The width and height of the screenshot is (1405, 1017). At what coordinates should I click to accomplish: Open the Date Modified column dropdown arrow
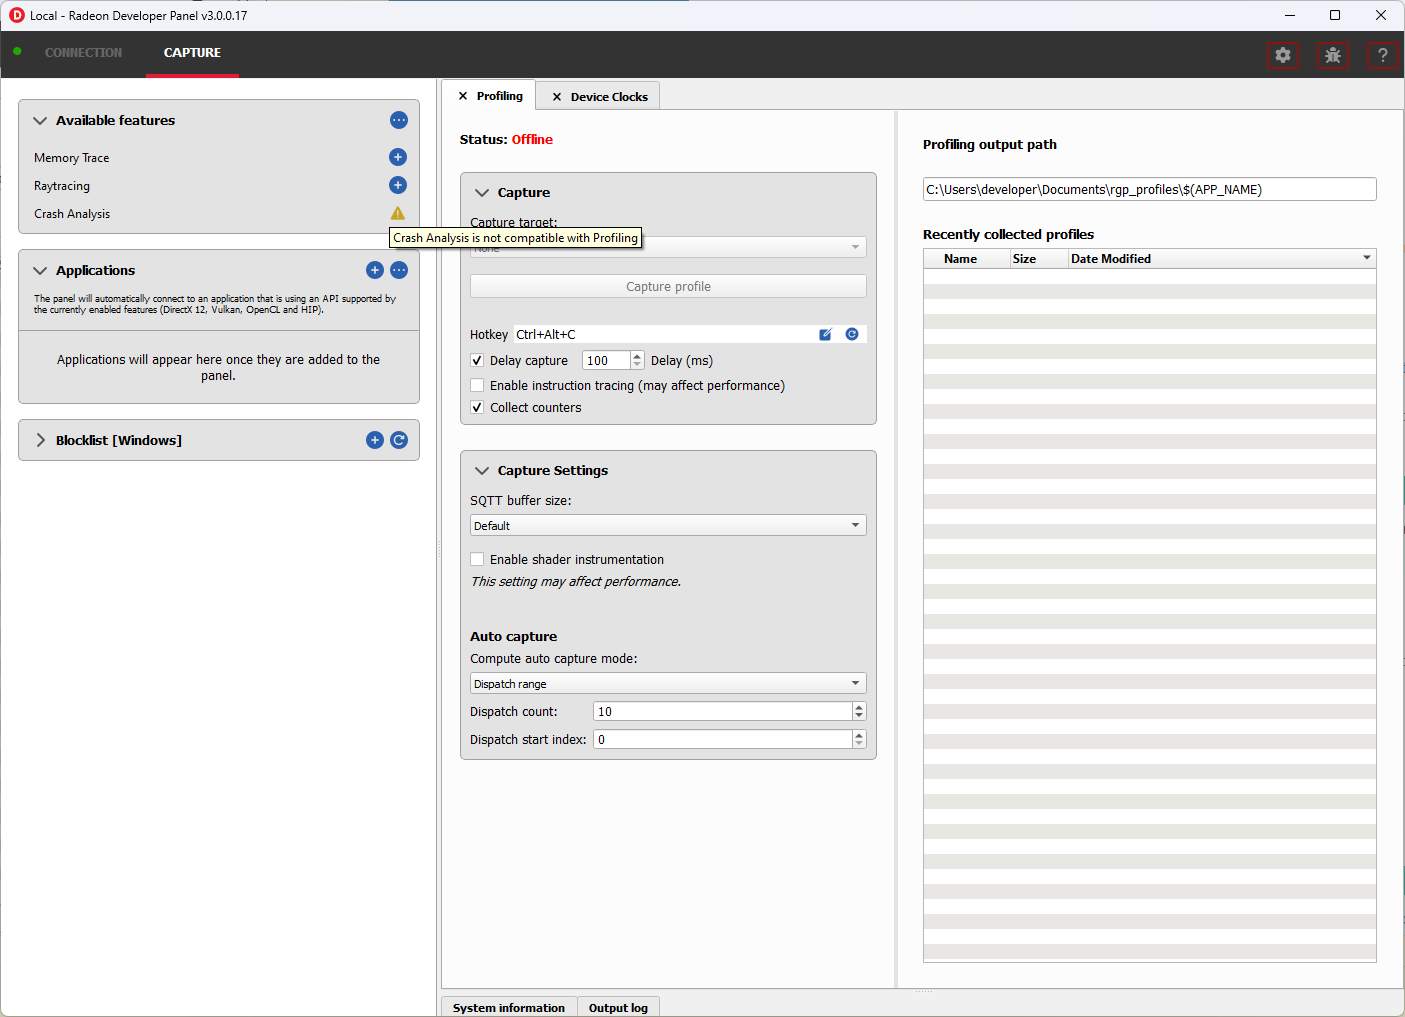tap(1367, 258)
